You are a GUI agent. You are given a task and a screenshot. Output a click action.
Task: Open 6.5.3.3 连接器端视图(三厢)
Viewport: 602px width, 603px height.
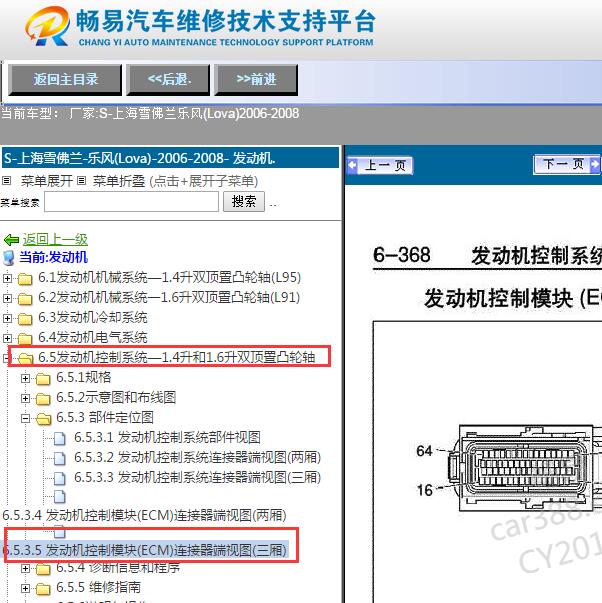click(197, 477)
